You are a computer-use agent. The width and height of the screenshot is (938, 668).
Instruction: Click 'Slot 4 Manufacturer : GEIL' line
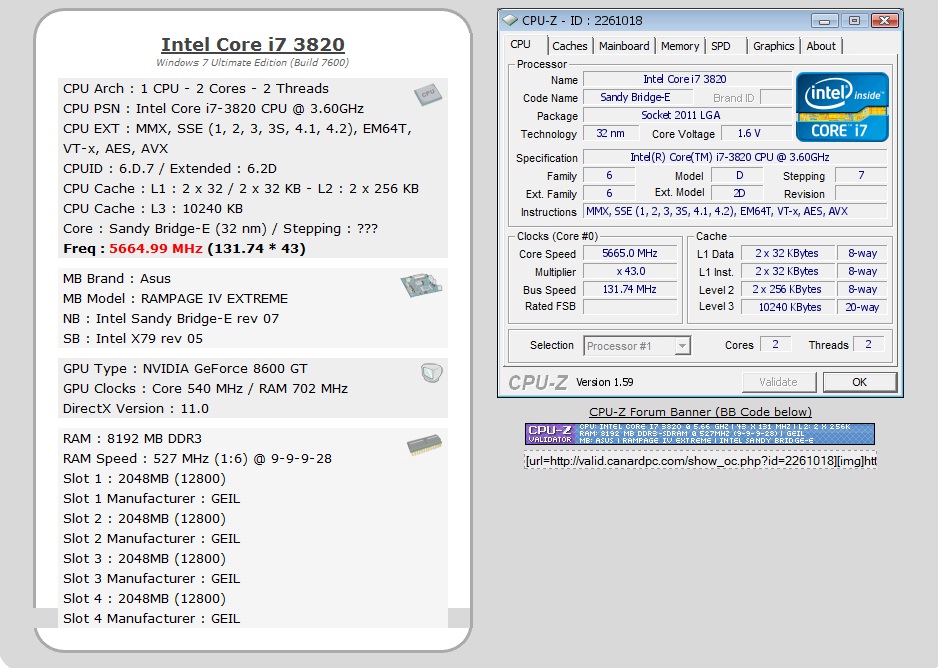pyautogui.click(x=151, y=618)
